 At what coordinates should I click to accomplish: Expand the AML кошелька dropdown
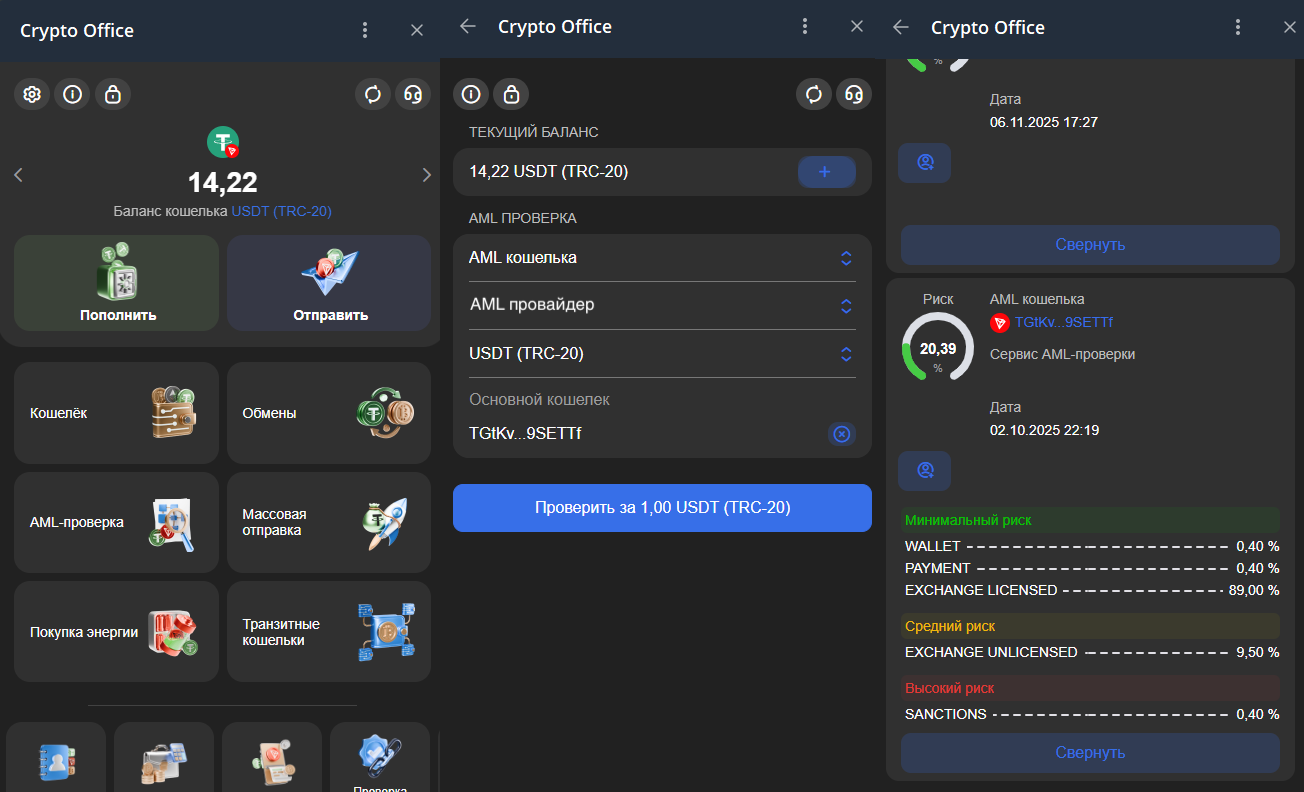[x=662, y=258]
